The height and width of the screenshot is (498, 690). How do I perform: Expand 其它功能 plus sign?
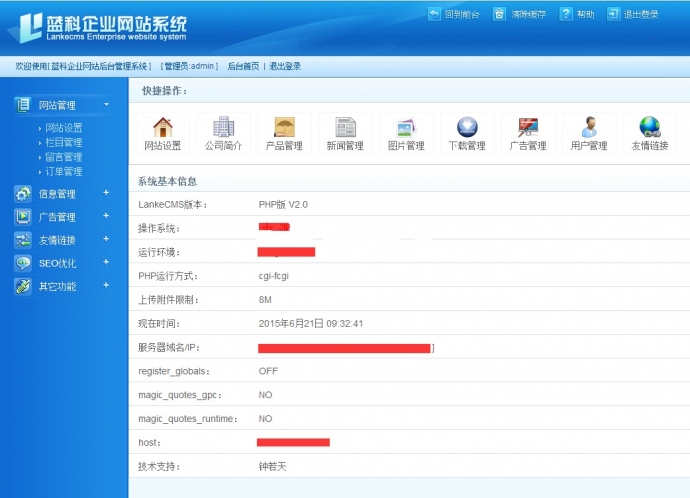(x=106, y=285)
